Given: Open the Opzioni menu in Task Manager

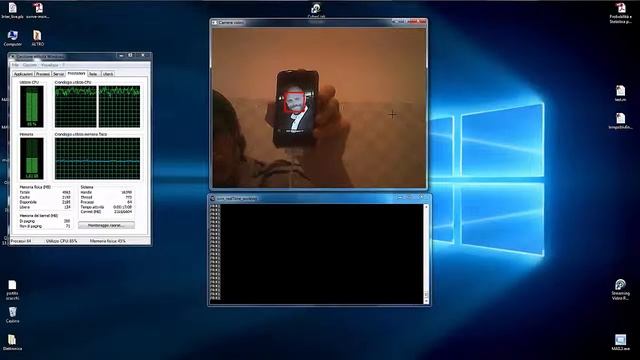Looking at the screenshot, I should click(30, 65).
